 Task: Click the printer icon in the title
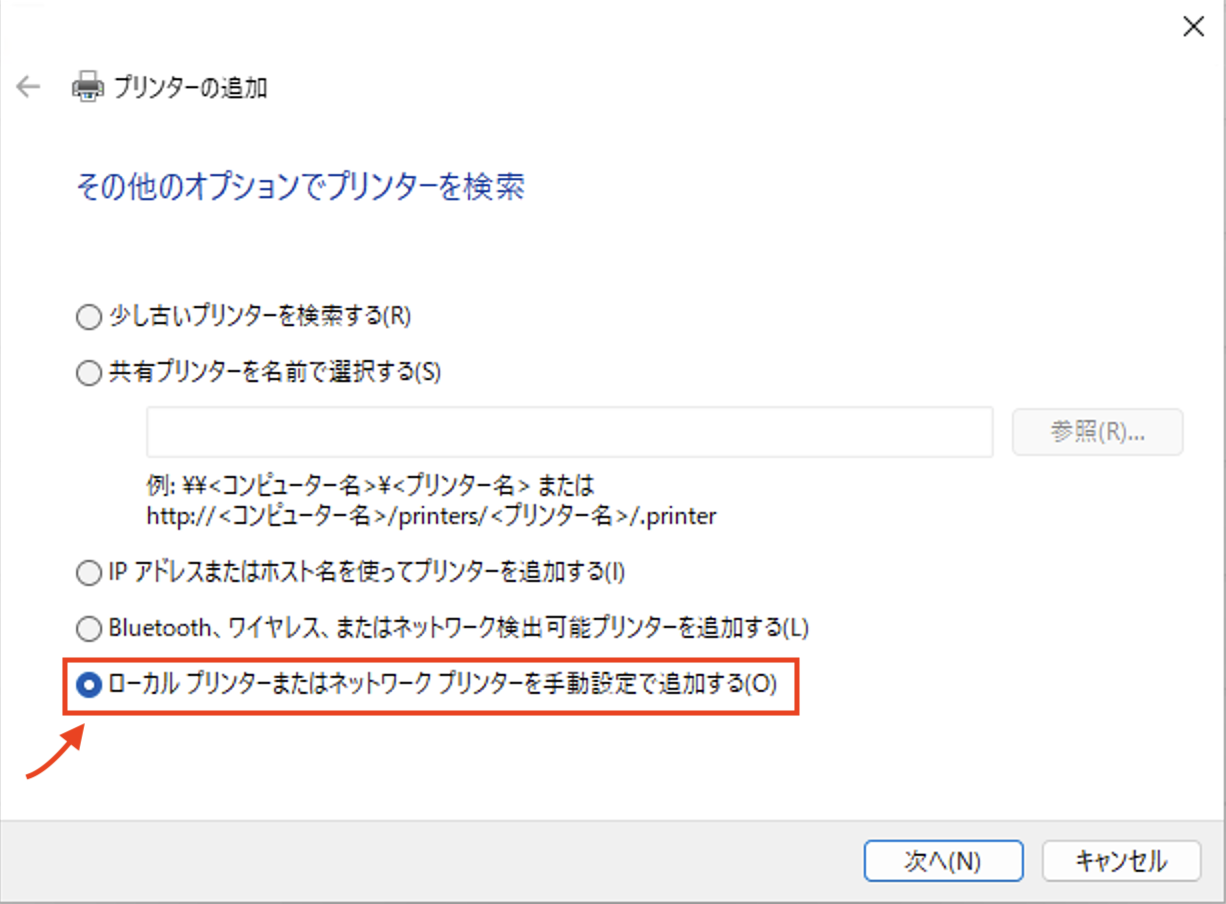point(87,87)
